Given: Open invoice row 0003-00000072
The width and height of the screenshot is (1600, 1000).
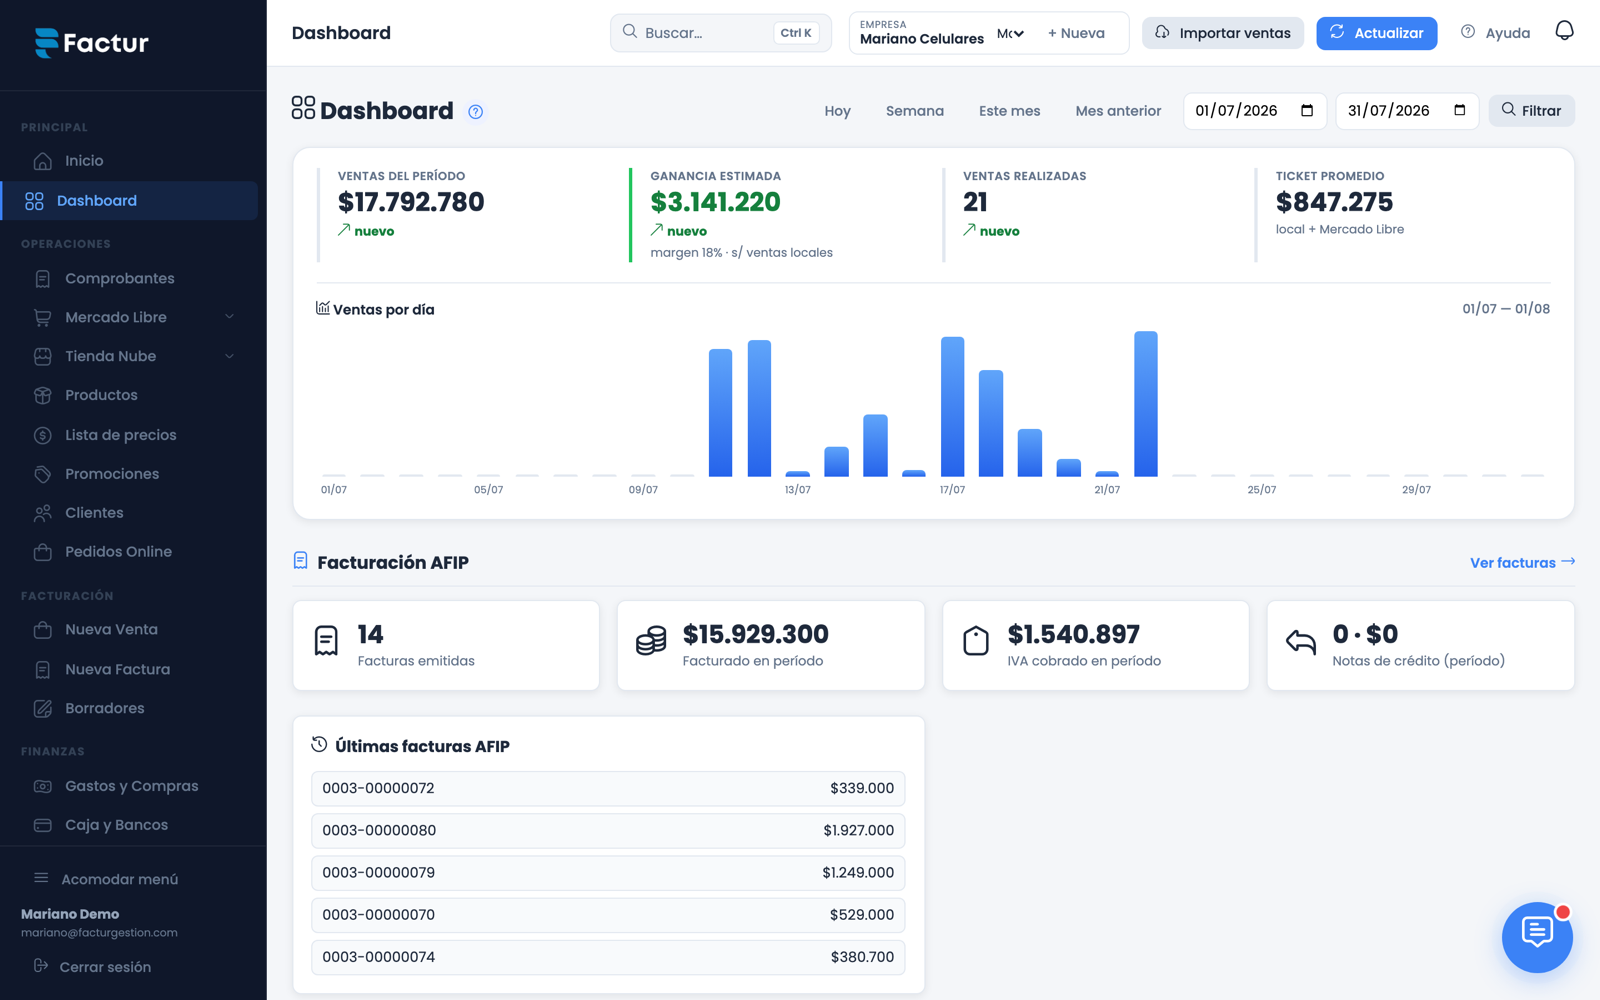Looking at the screenshot, I should coord(608,789).
